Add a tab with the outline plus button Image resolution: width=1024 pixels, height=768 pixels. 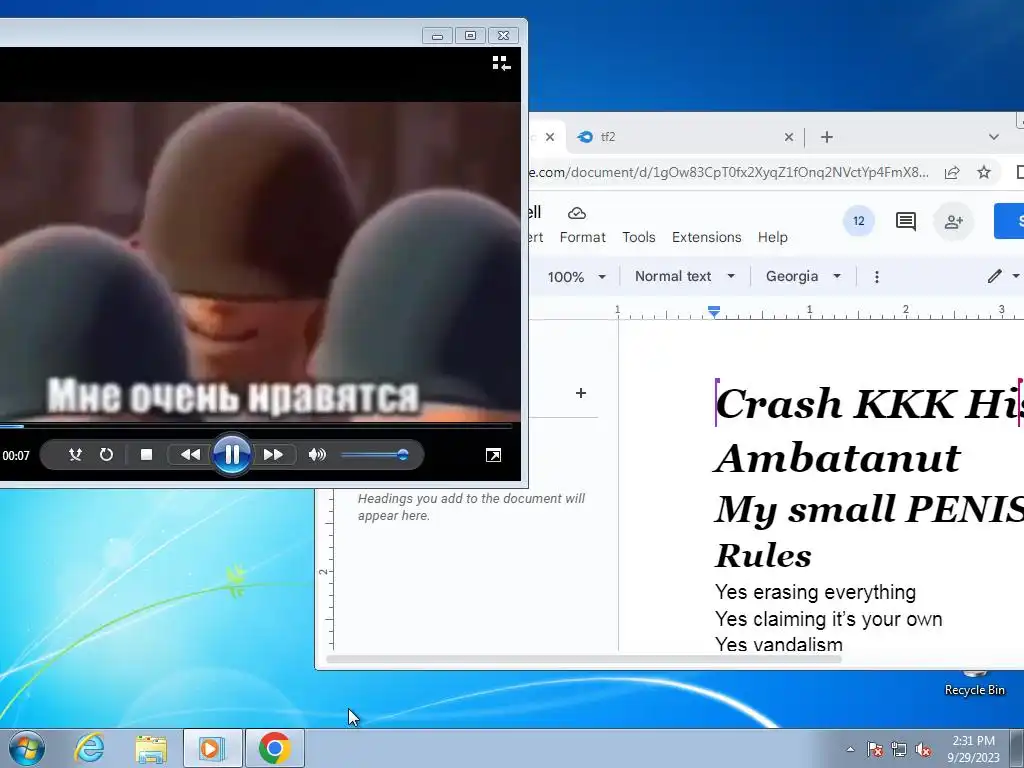[581, 393]
